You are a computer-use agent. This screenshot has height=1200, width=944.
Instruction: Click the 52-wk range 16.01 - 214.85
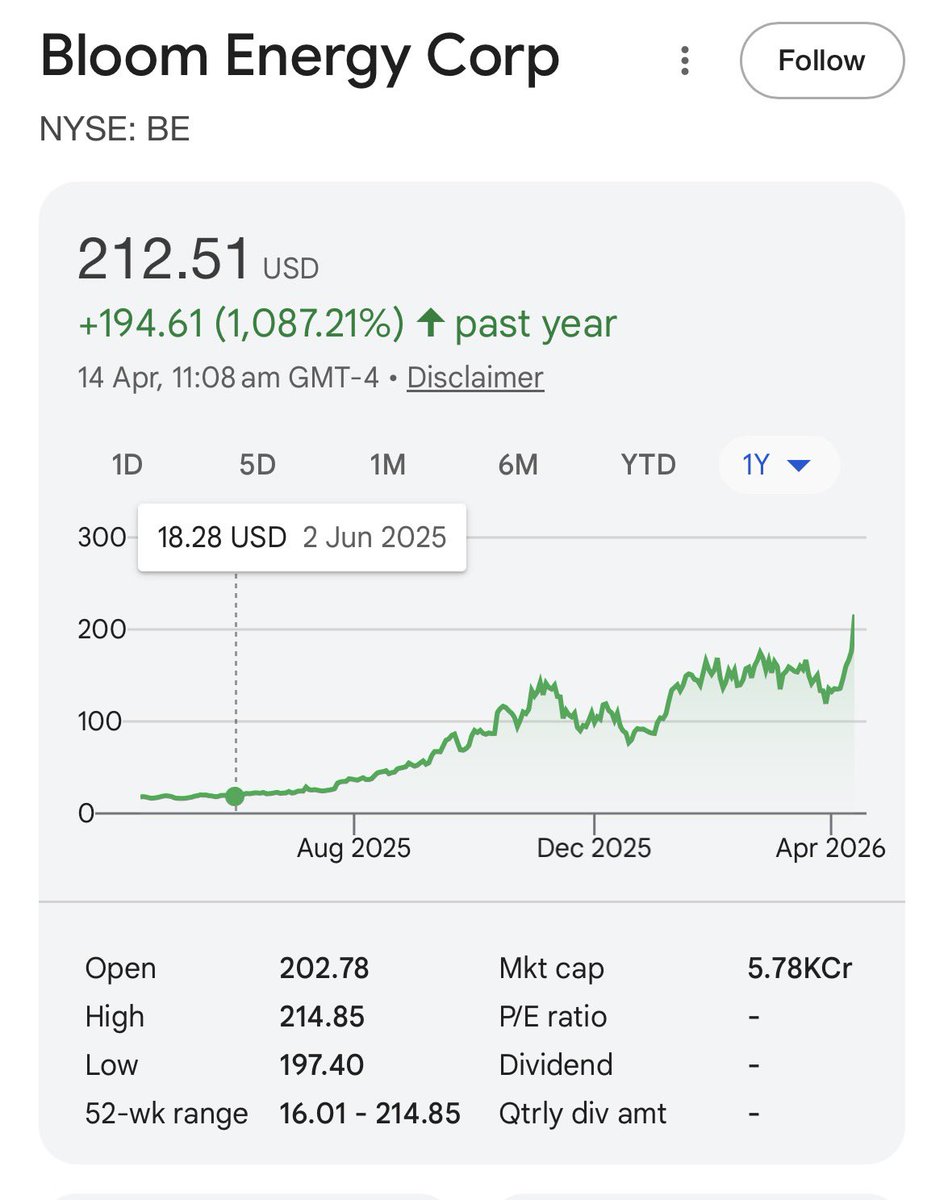pyautogui.click(x=370, y=1113)
